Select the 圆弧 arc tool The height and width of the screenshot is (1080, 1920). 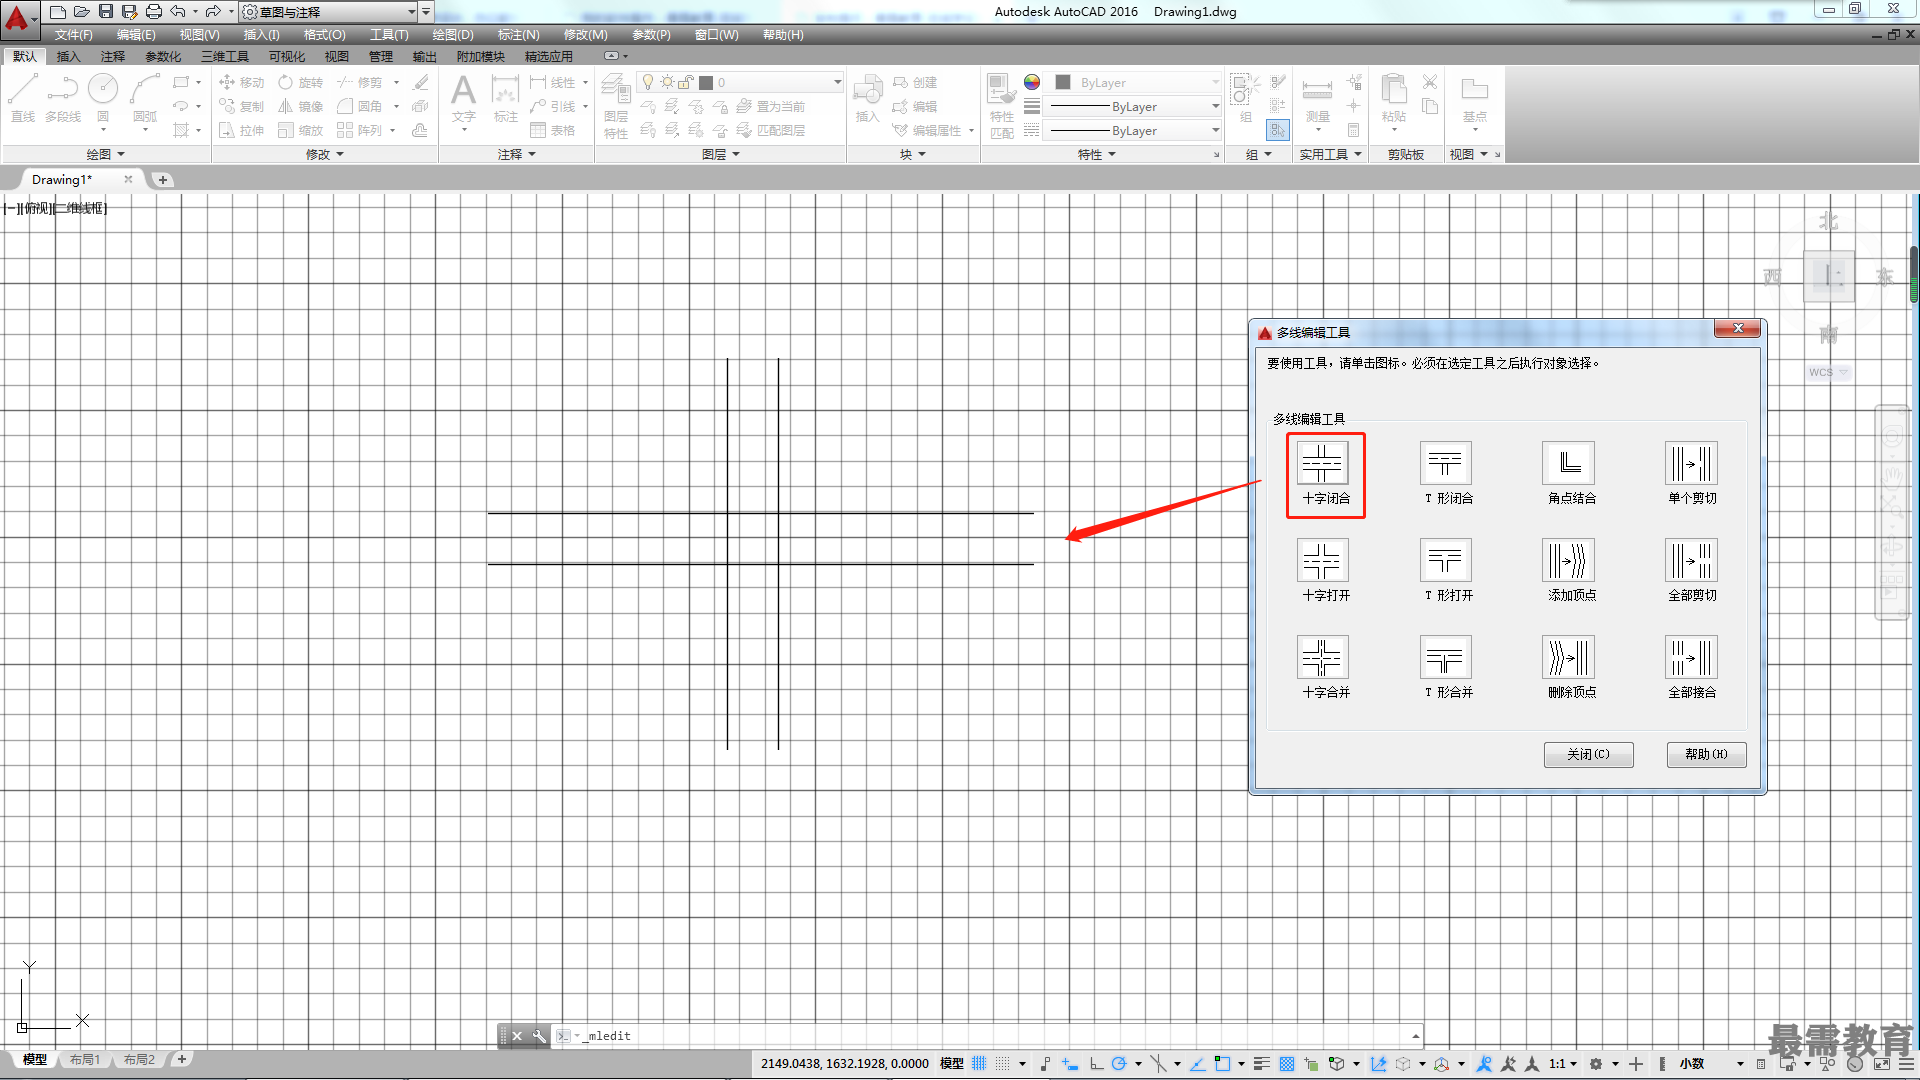(145, 98)
